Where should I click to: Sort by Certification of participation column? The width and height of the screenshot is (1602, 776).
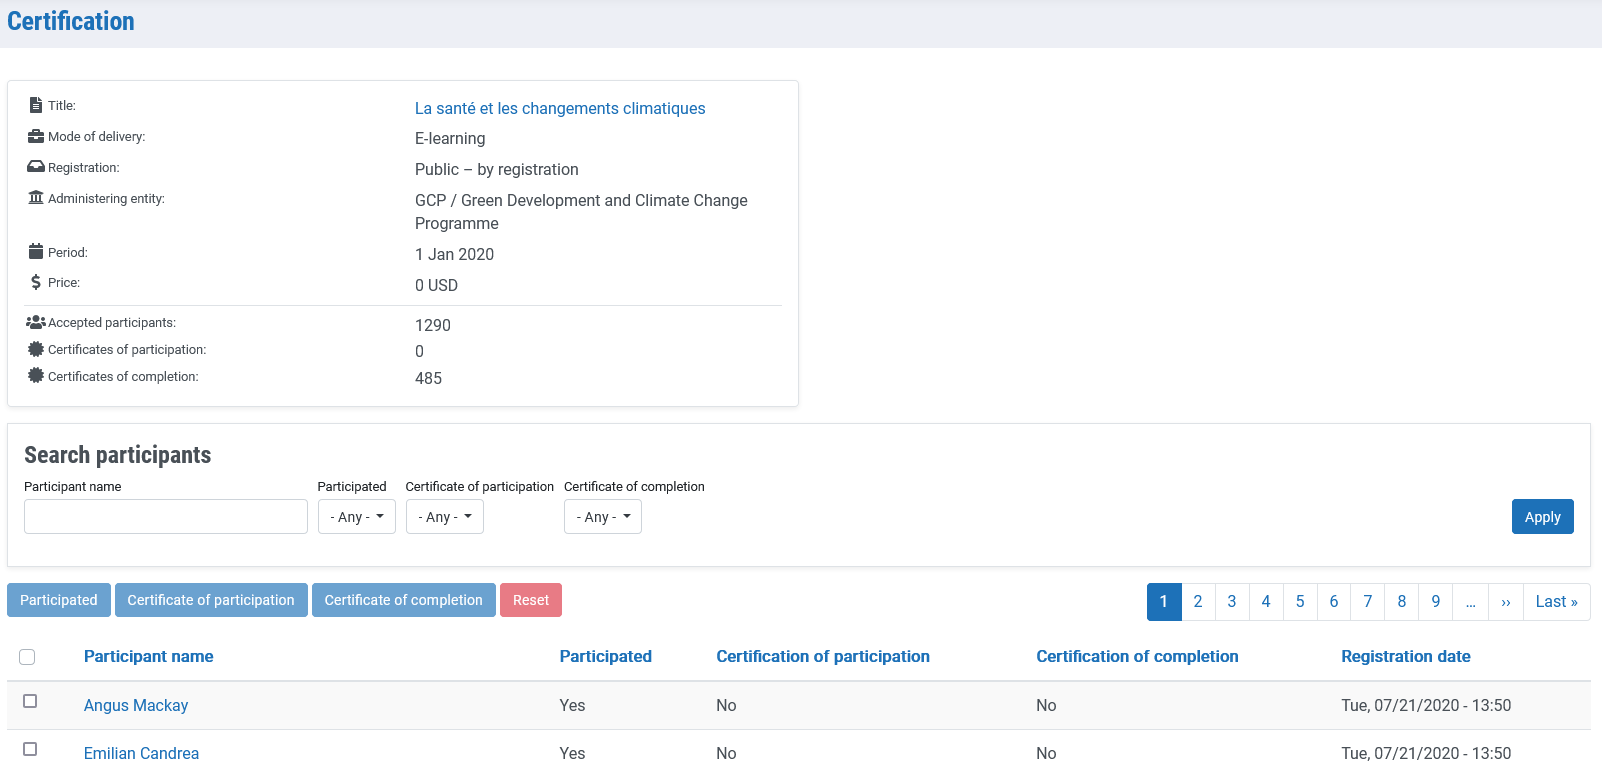[x=823, y=656]
